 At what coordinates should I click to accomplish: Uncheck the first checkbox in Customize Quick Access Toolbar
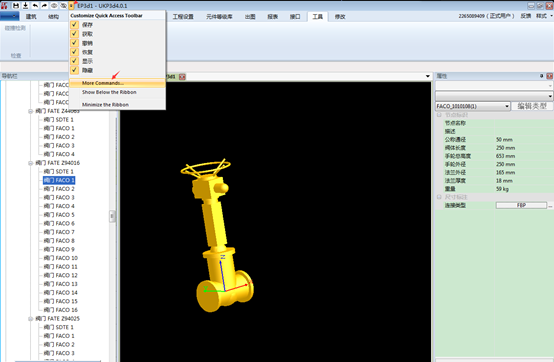74,24
